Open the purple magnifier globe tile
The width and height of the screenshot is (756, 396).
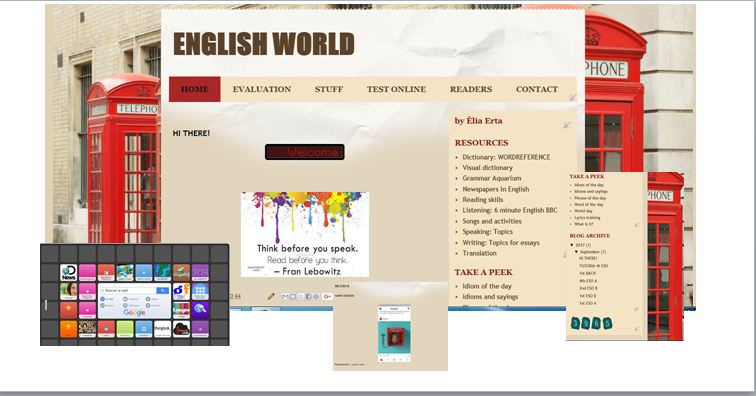pos(200,310)
